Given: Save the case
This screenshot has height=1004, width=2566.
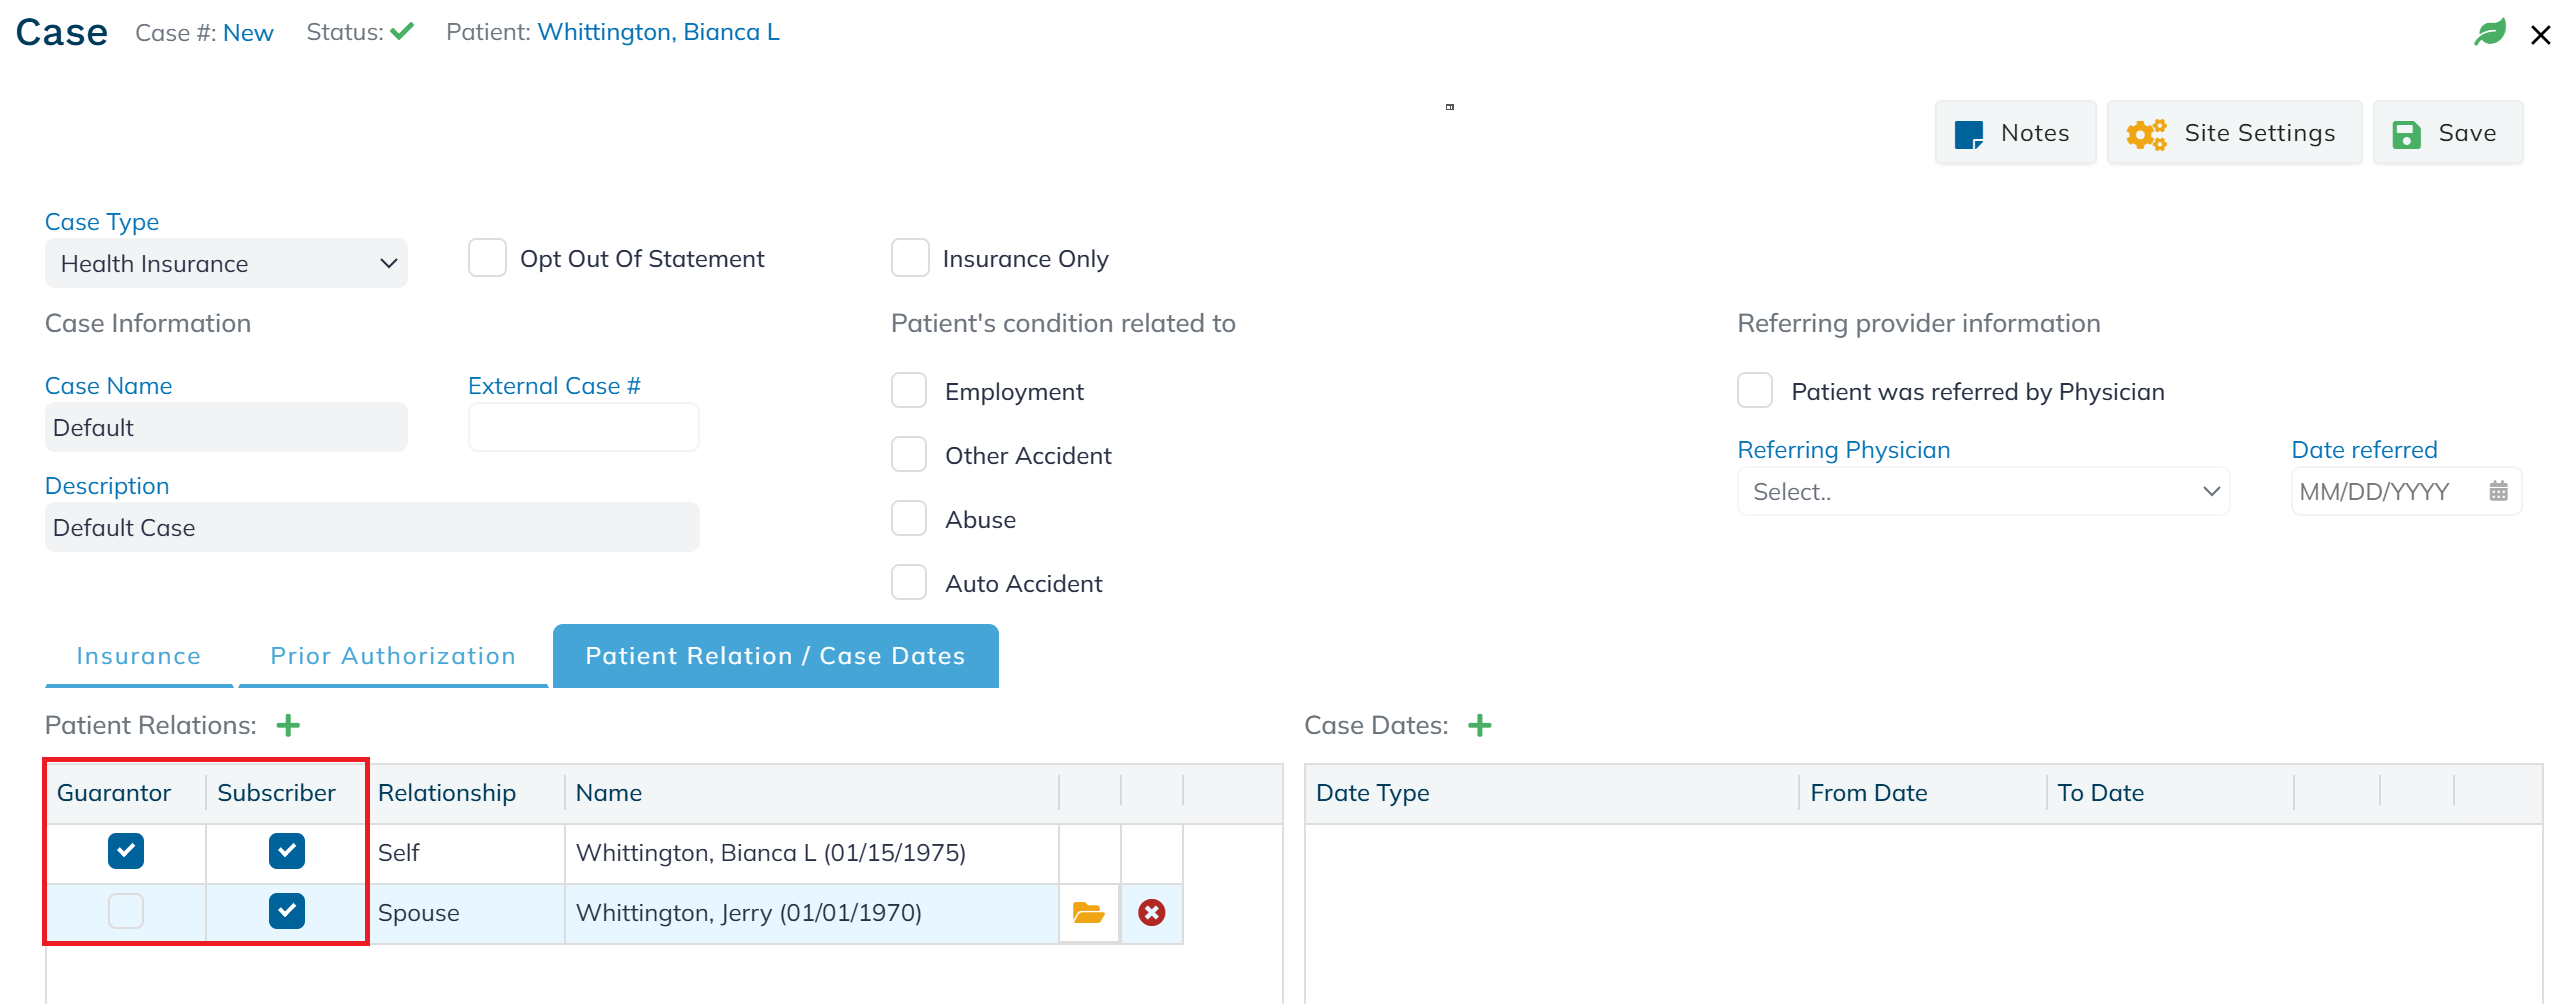Looking at the screenshot, I should (2447, 133).
